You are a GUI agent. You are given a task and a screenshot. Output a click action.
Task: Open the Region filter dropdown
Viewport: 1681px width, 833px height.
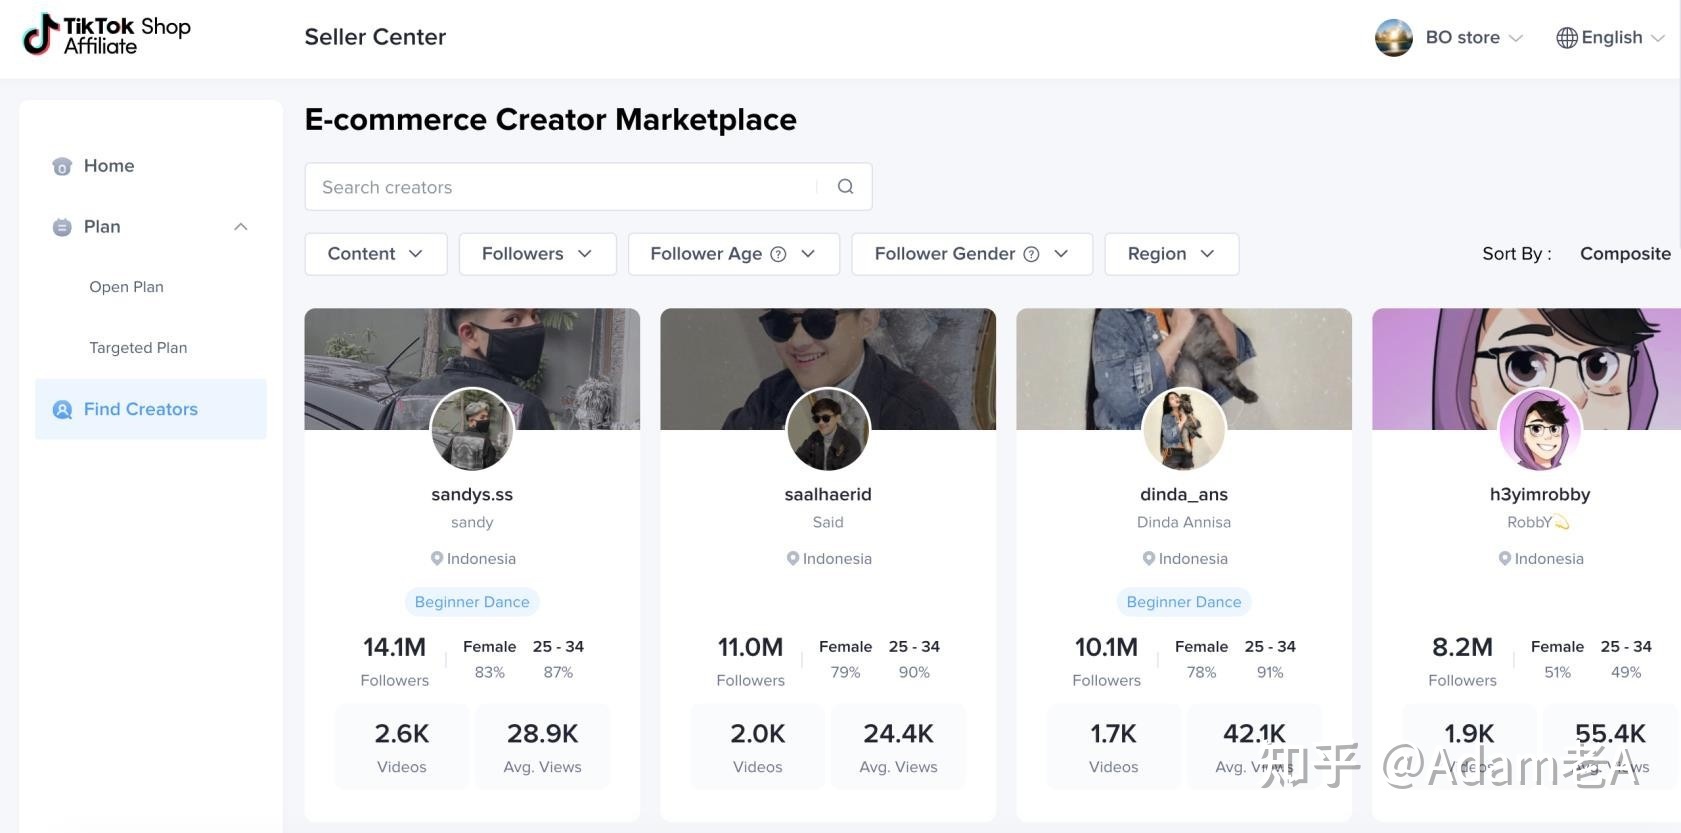click(x=1171, y=254)
